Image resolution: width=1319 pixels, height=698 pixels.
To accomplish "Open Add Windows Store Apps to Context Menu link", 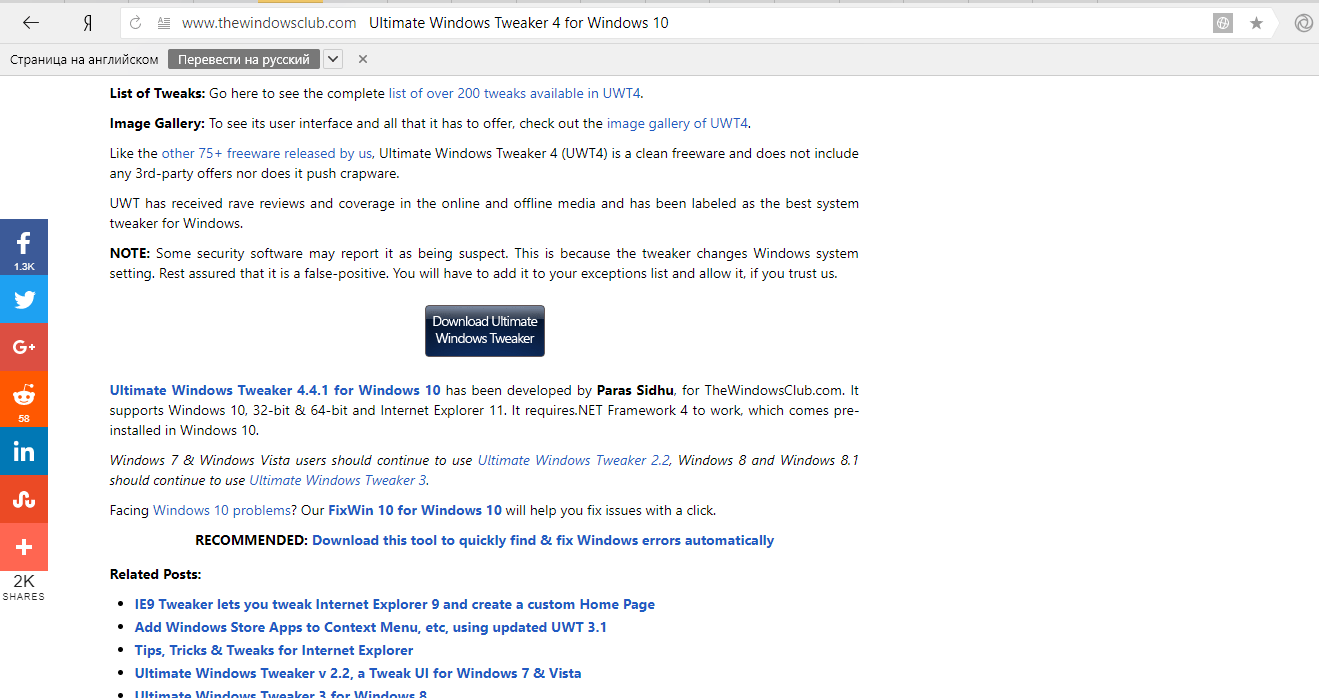I will (371, 627).
